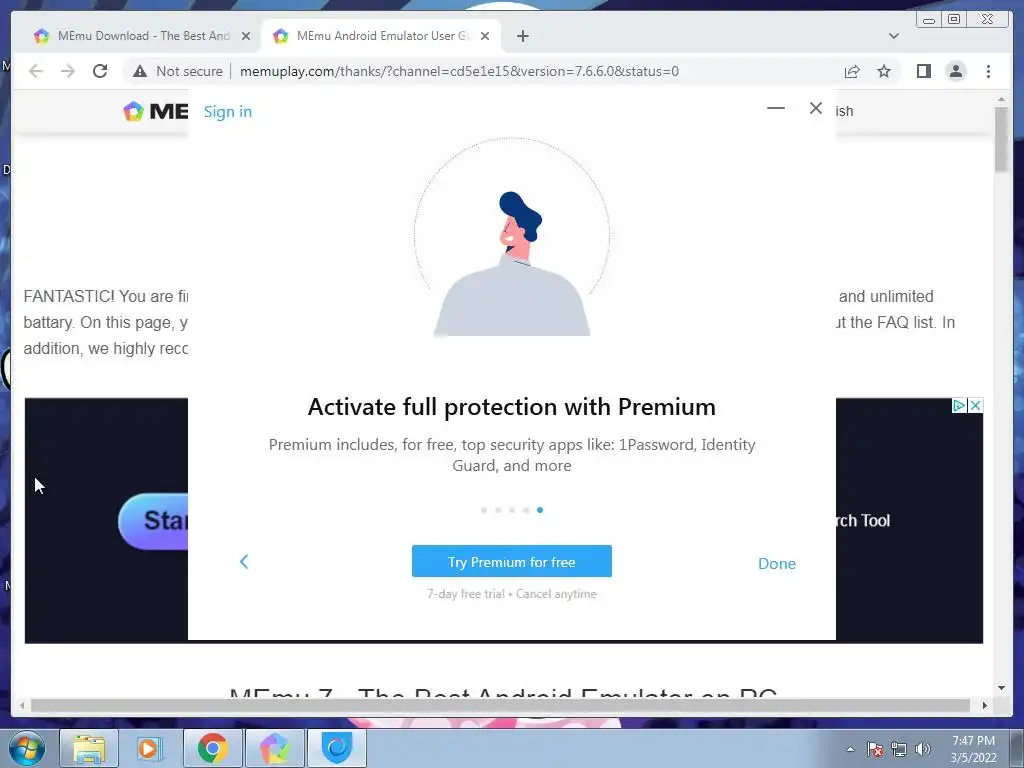Screen dimensions: 1024x768
Task: Open Windows Explorer from taskbar
Action: (89, 748)
